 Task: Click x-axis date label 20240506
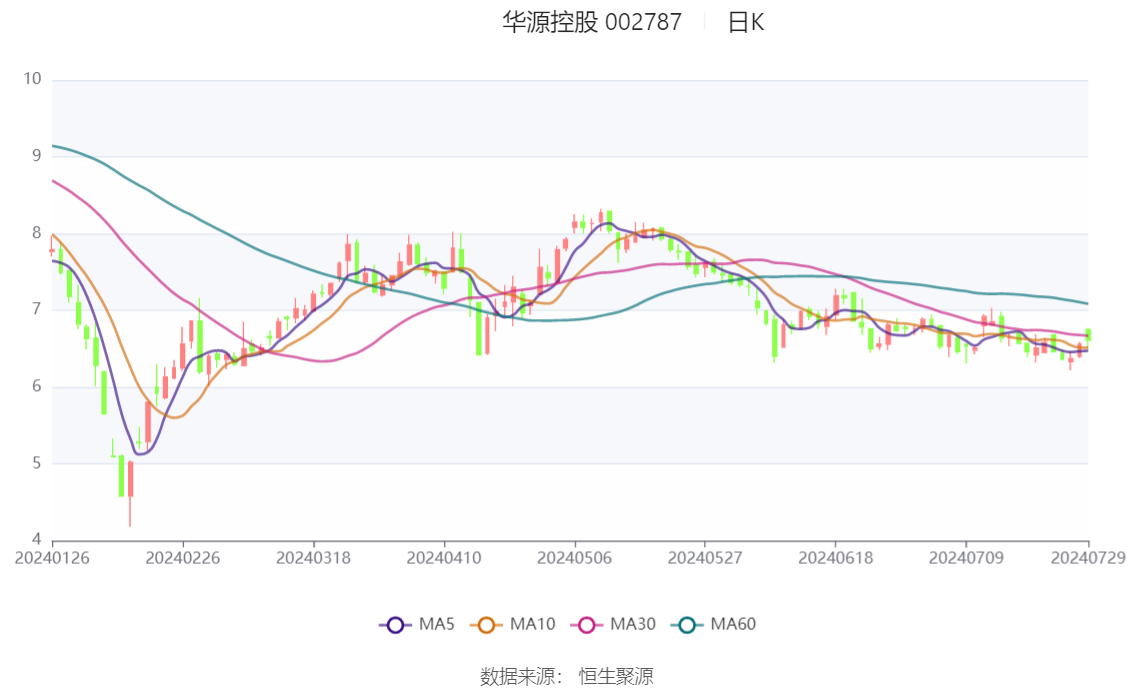[574, 558]
